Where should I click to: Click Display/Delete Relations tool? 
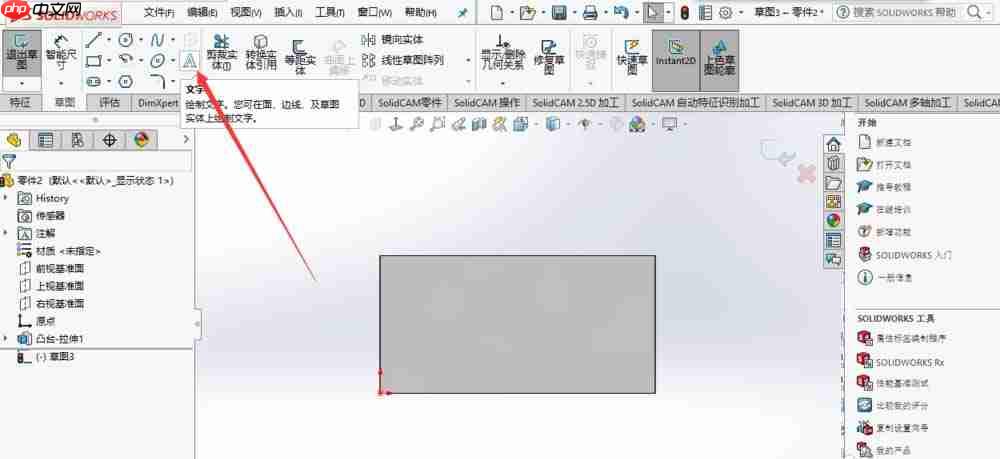coord(503,52)
